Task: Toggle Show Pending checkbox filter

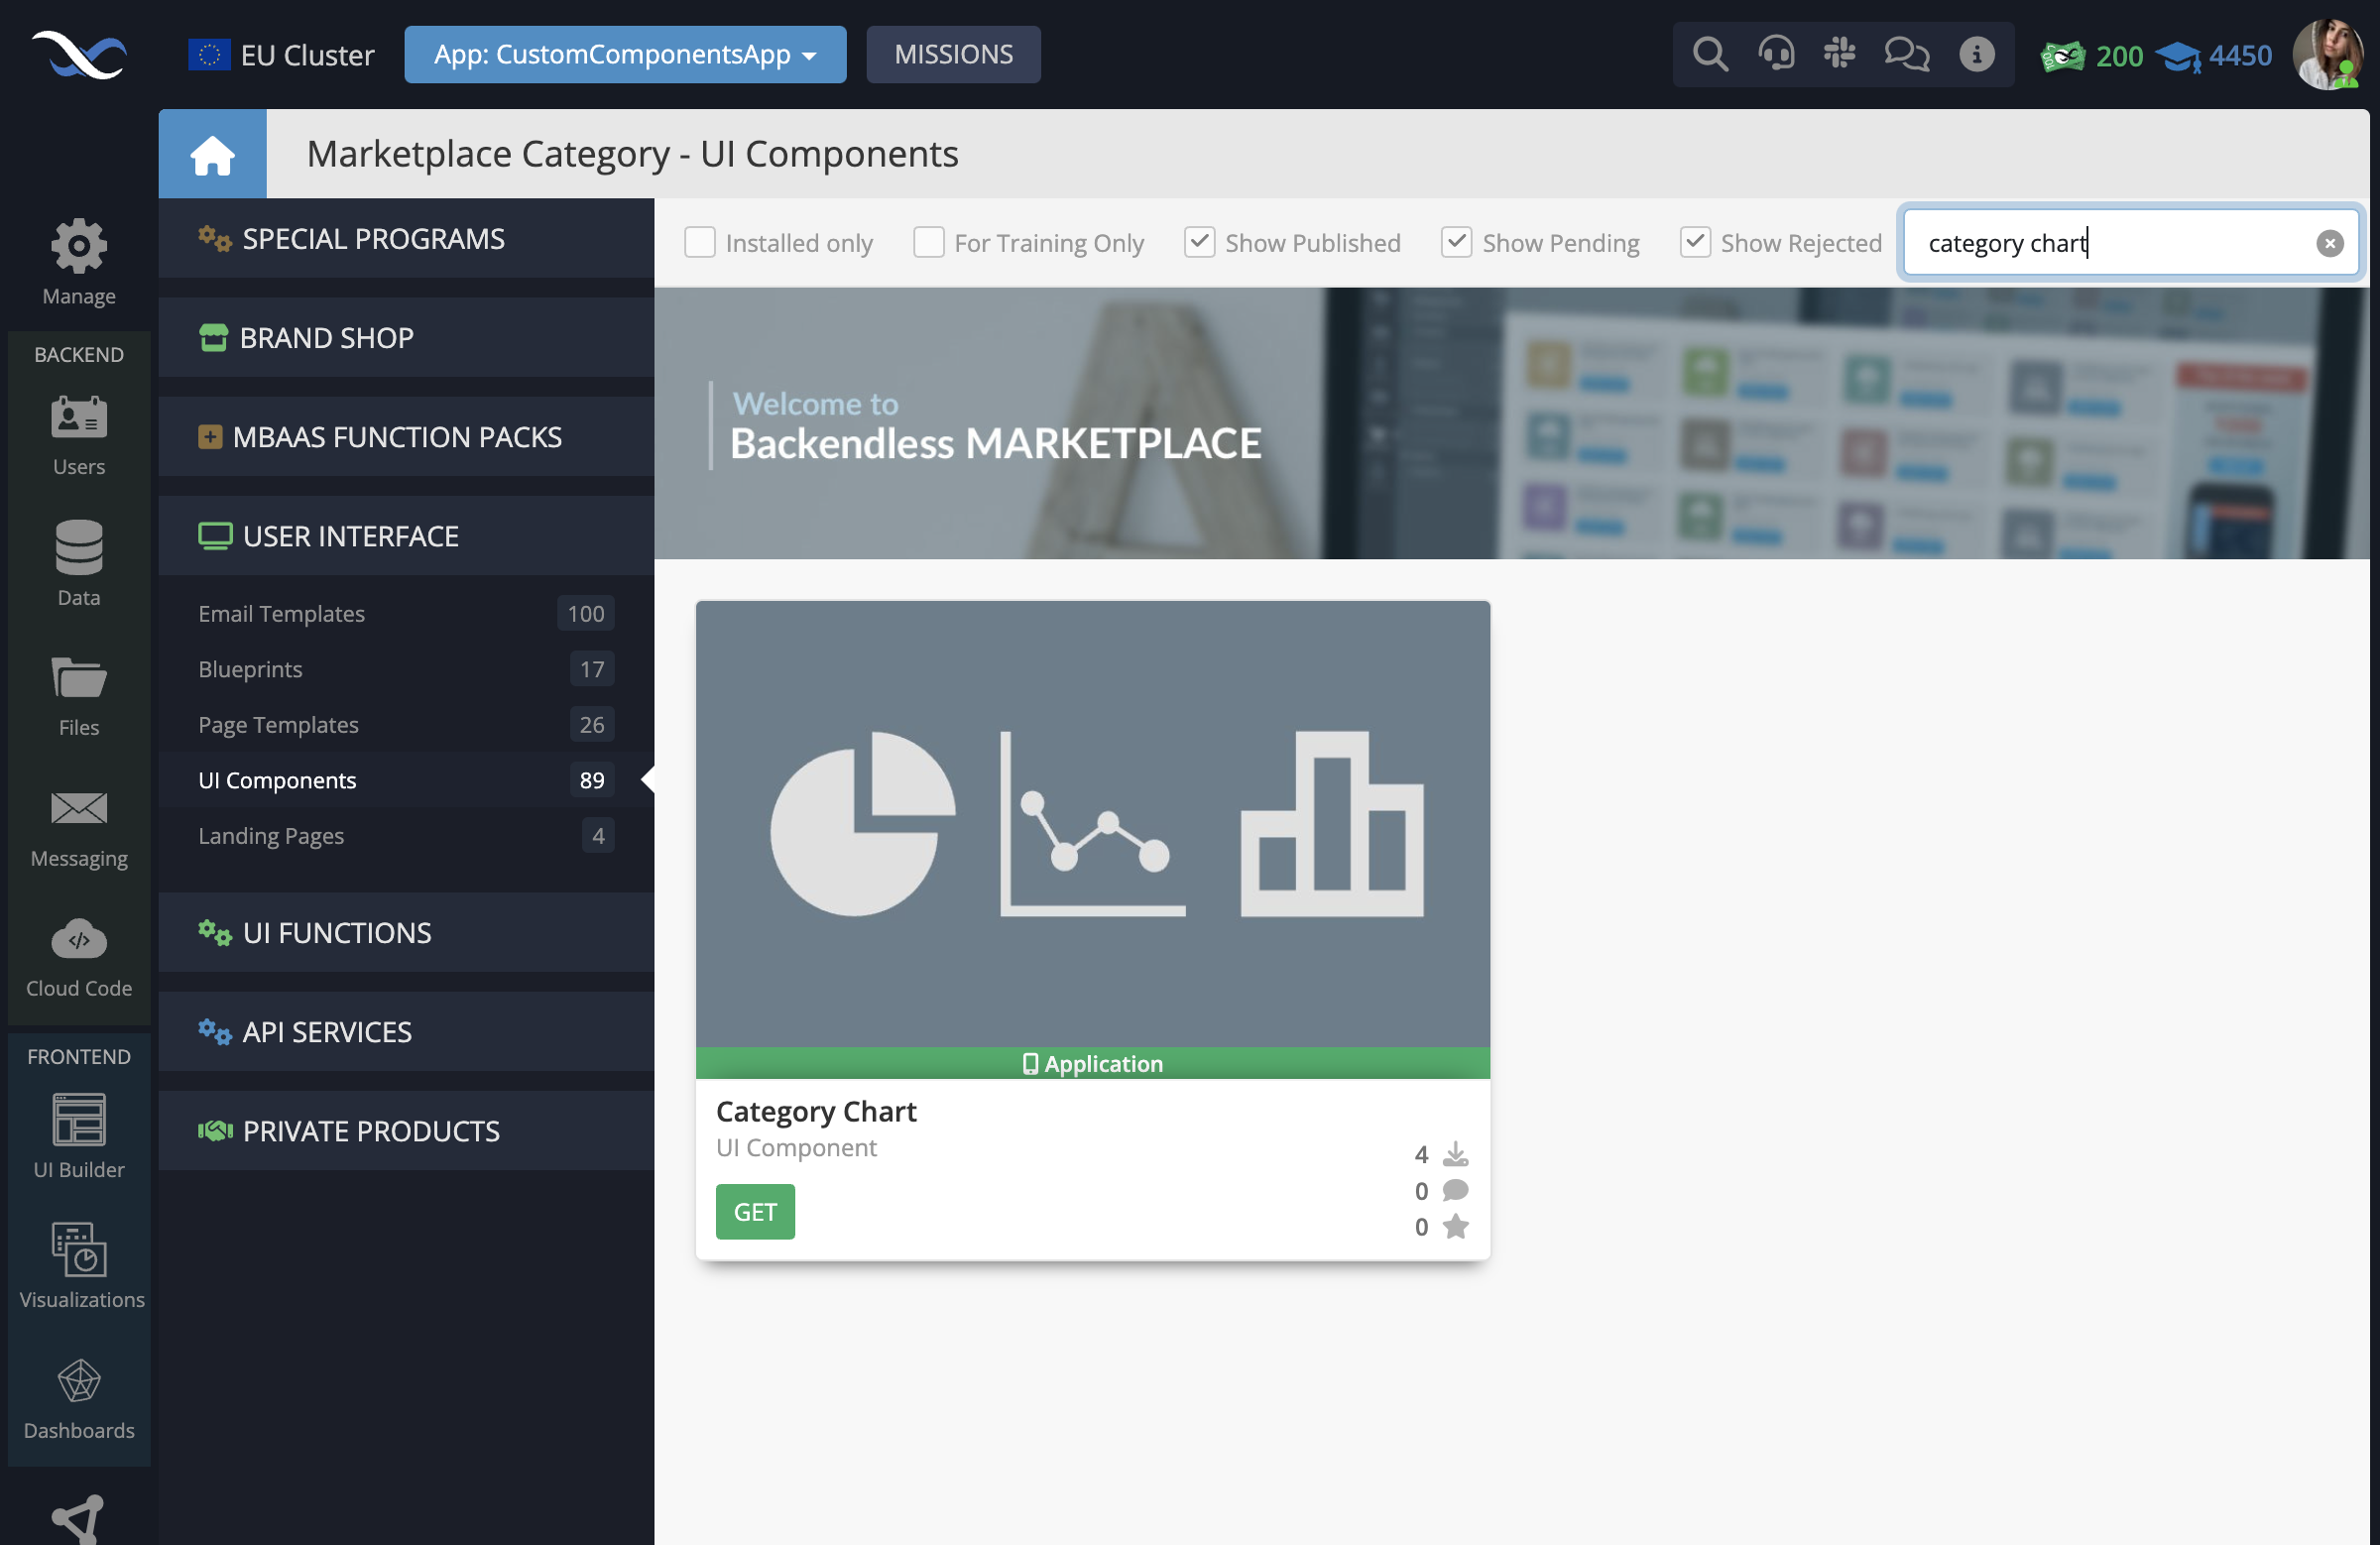Action: tap(1456, 243)
